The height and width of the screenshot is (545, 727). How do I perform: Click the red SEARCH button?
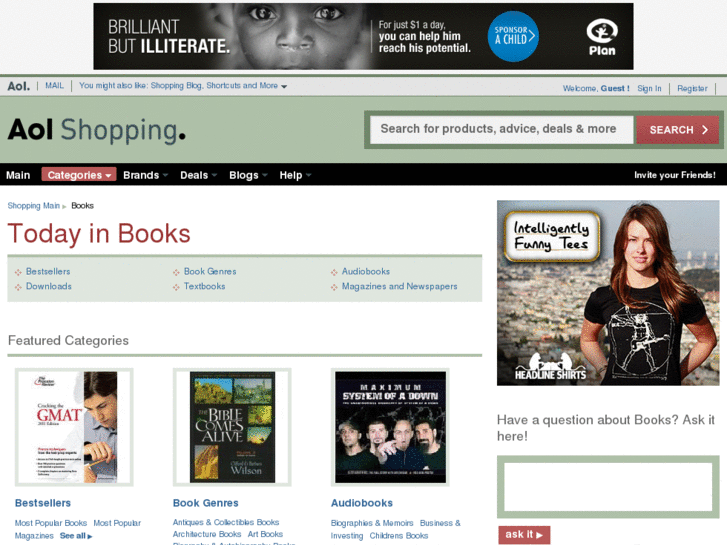(677, 130)
